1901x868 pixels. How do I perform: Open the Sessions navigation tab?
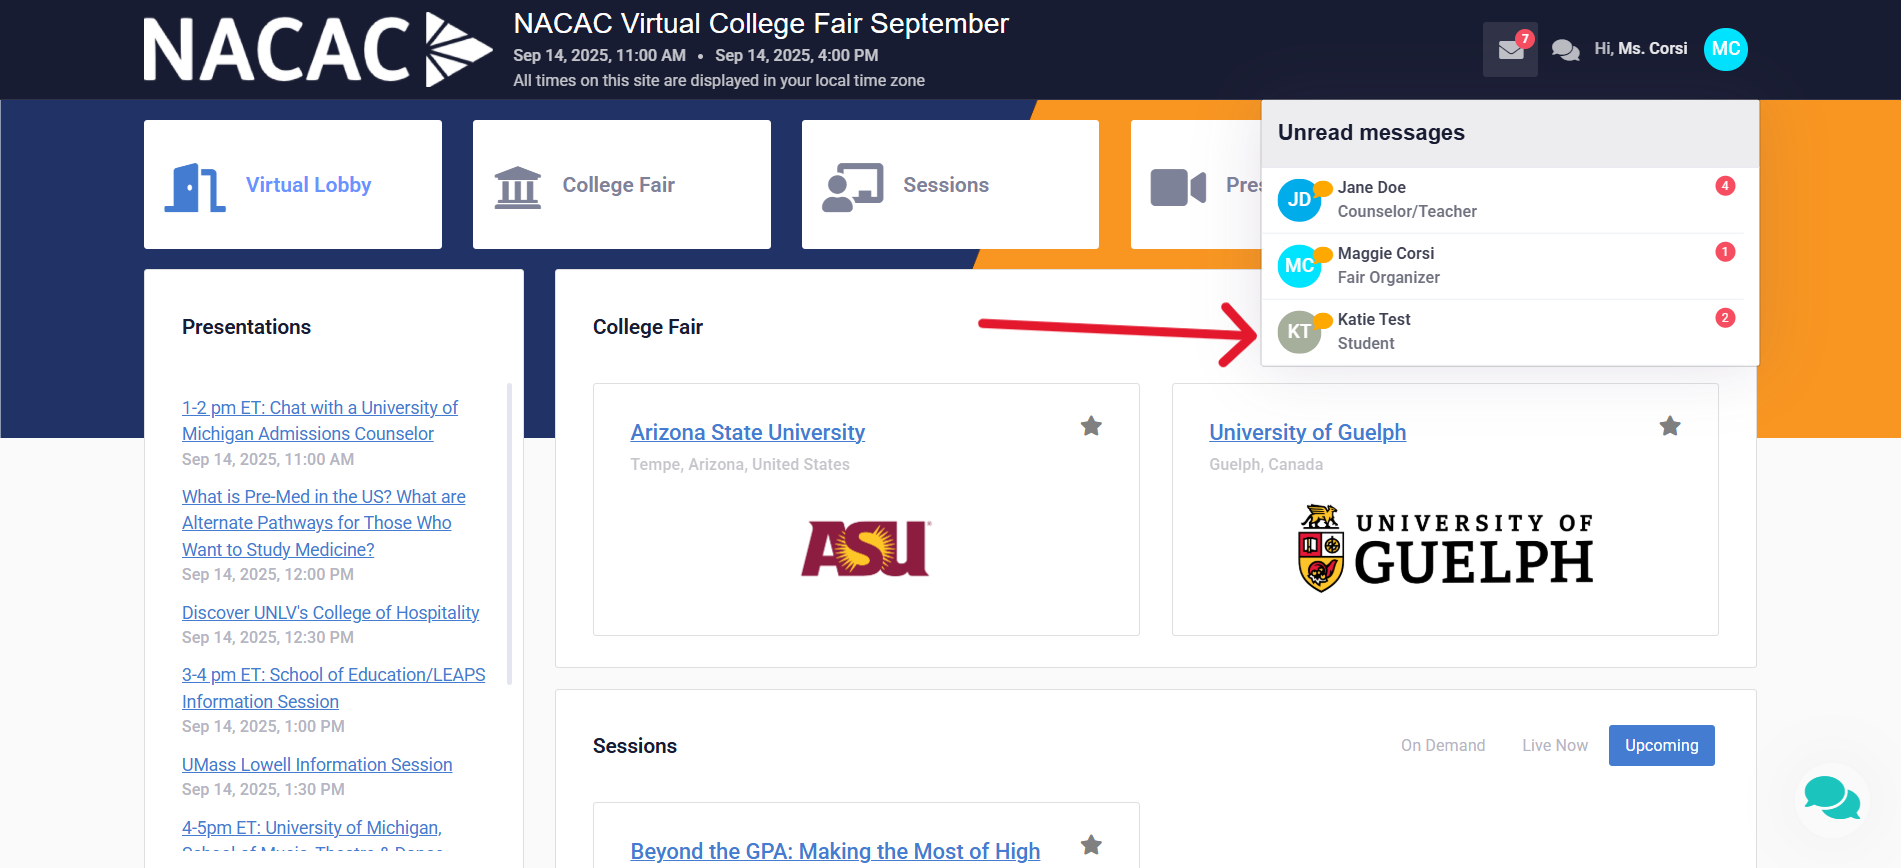950,185
